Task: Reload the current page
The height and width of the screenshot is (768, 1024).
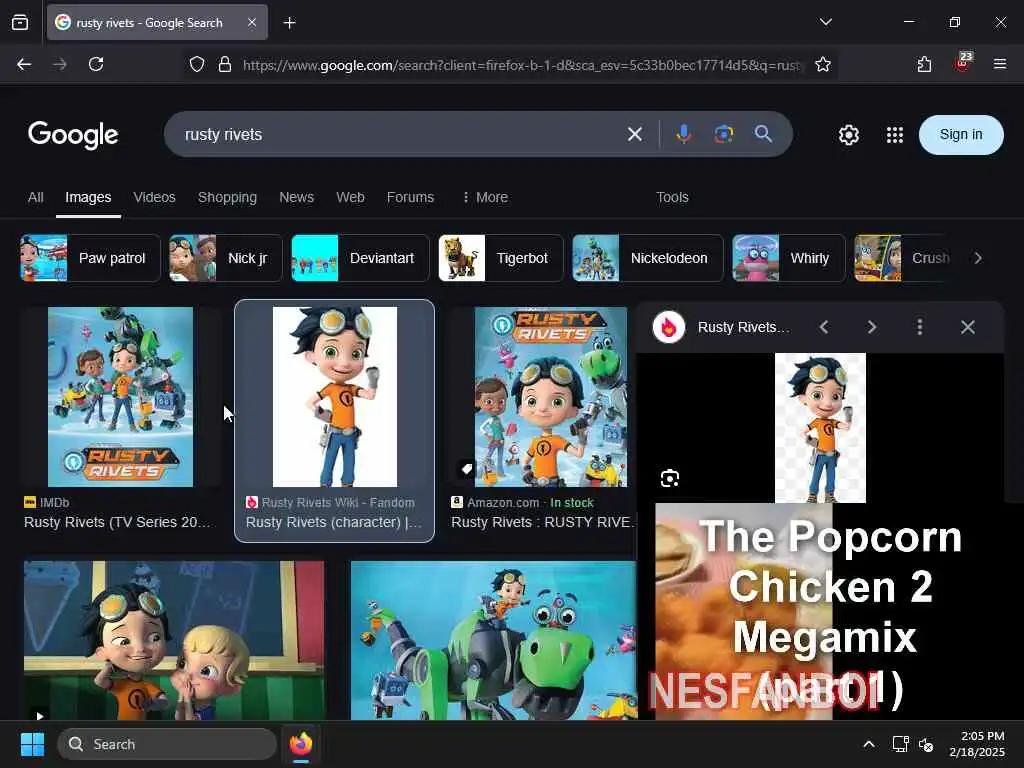Action: pos(96,64)
